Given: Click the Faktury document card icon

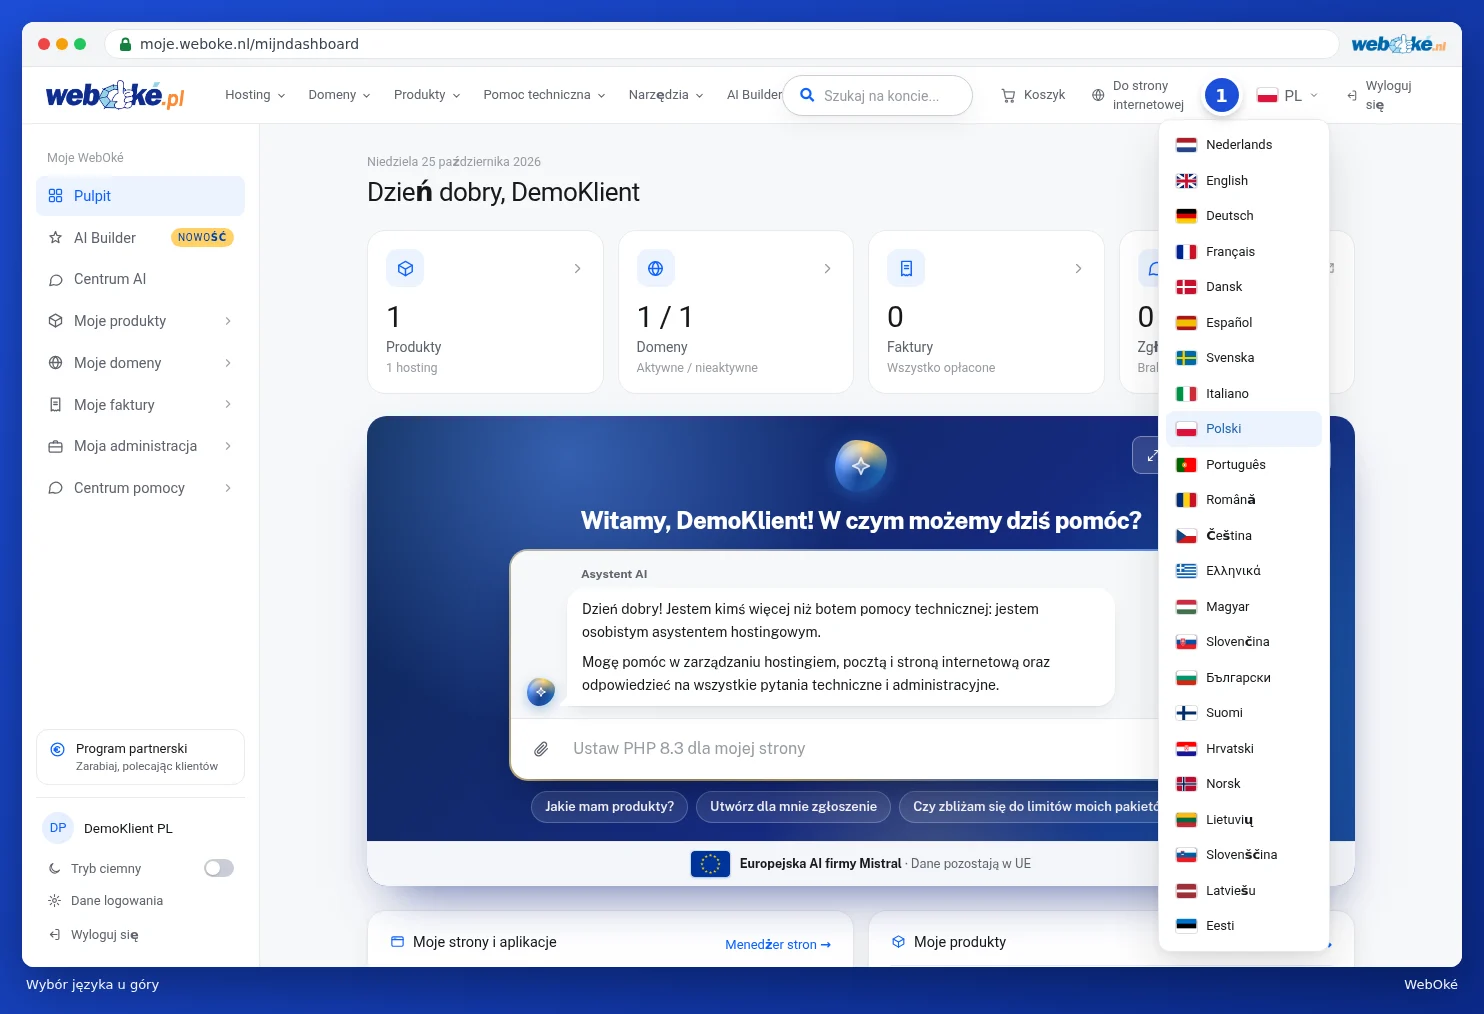Looking at the screenshot, I should pos(906,268).
